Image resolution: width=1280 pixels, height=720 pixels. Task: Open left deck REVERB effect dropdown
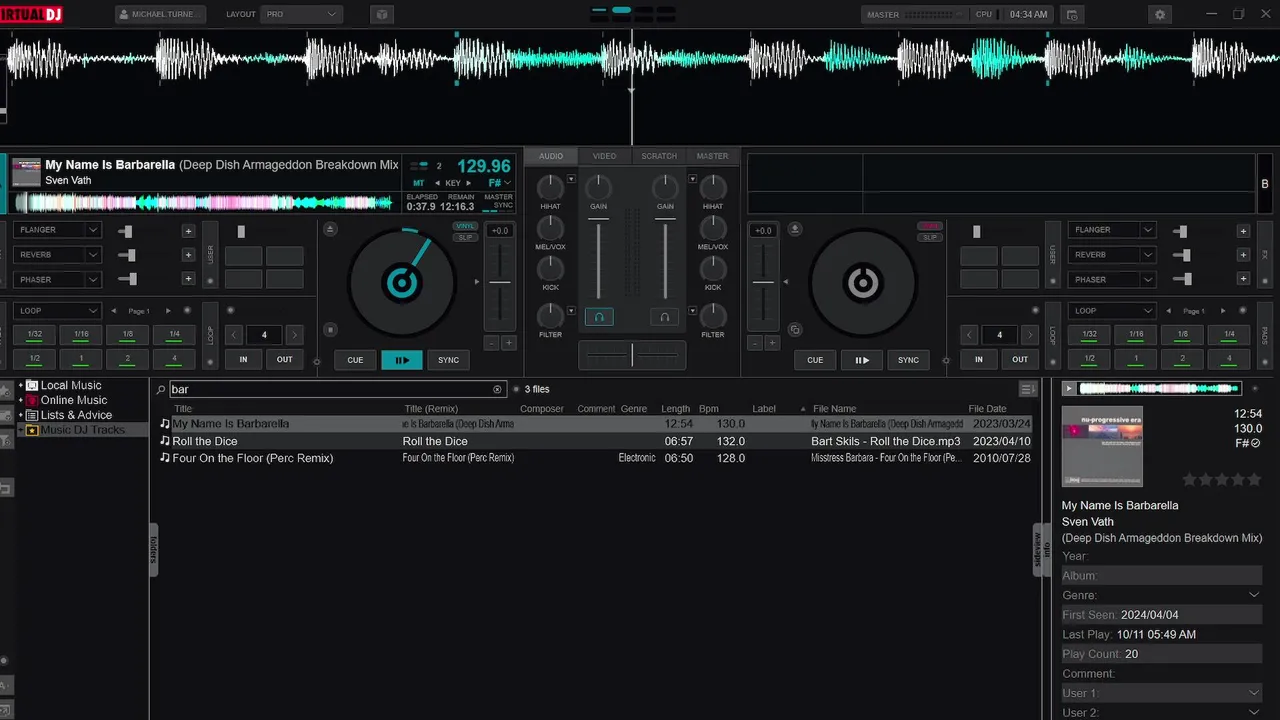(58, 255)
